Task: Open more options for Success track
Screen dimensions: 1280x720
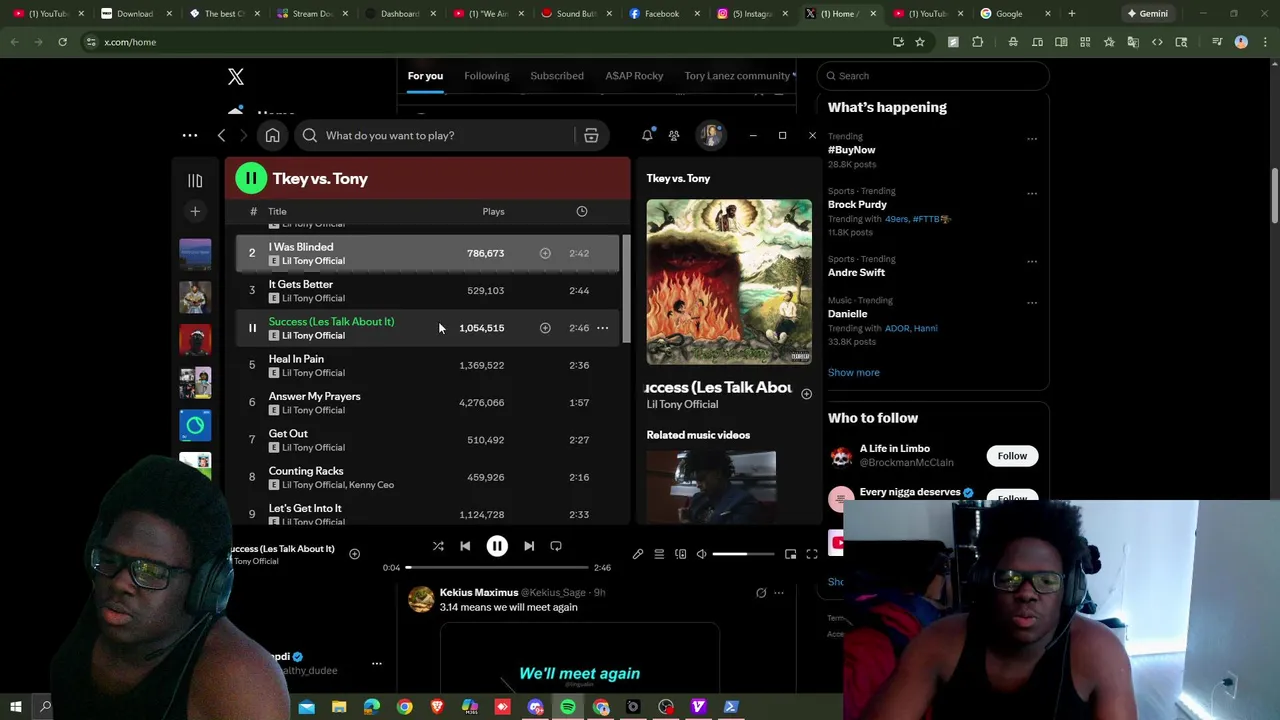Action: tap(602, 328)
